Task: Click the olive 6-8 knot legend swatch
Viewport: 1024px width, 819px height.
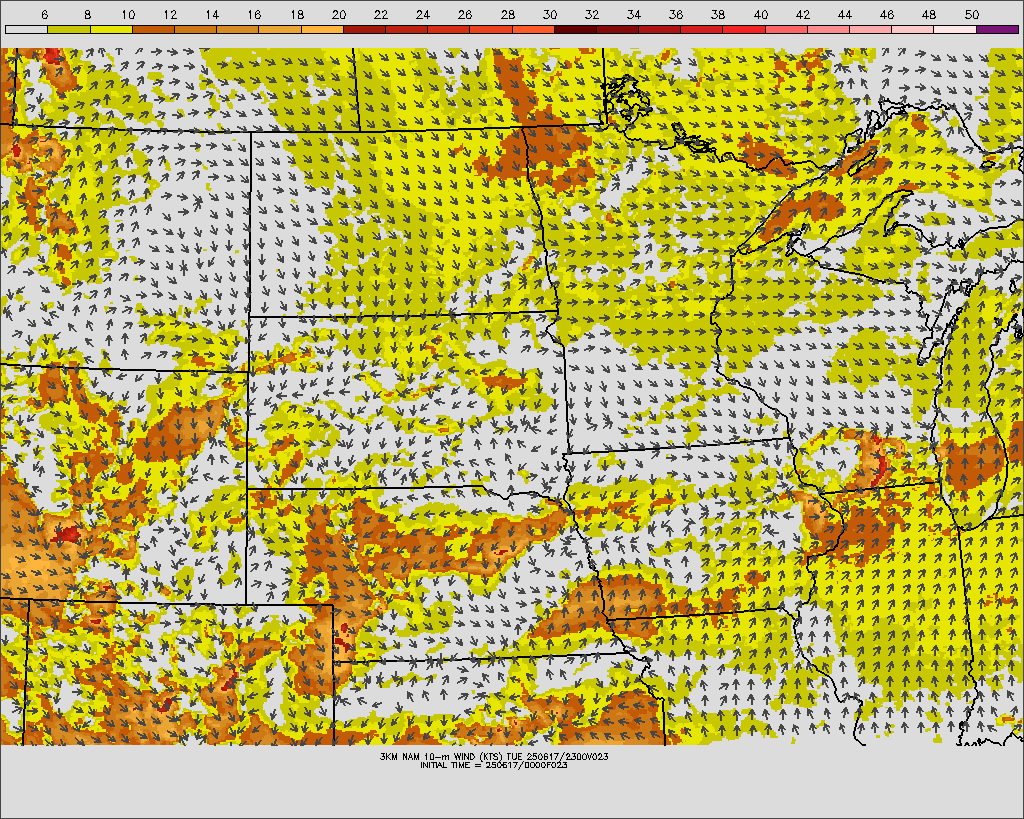Action: point(69,29)
